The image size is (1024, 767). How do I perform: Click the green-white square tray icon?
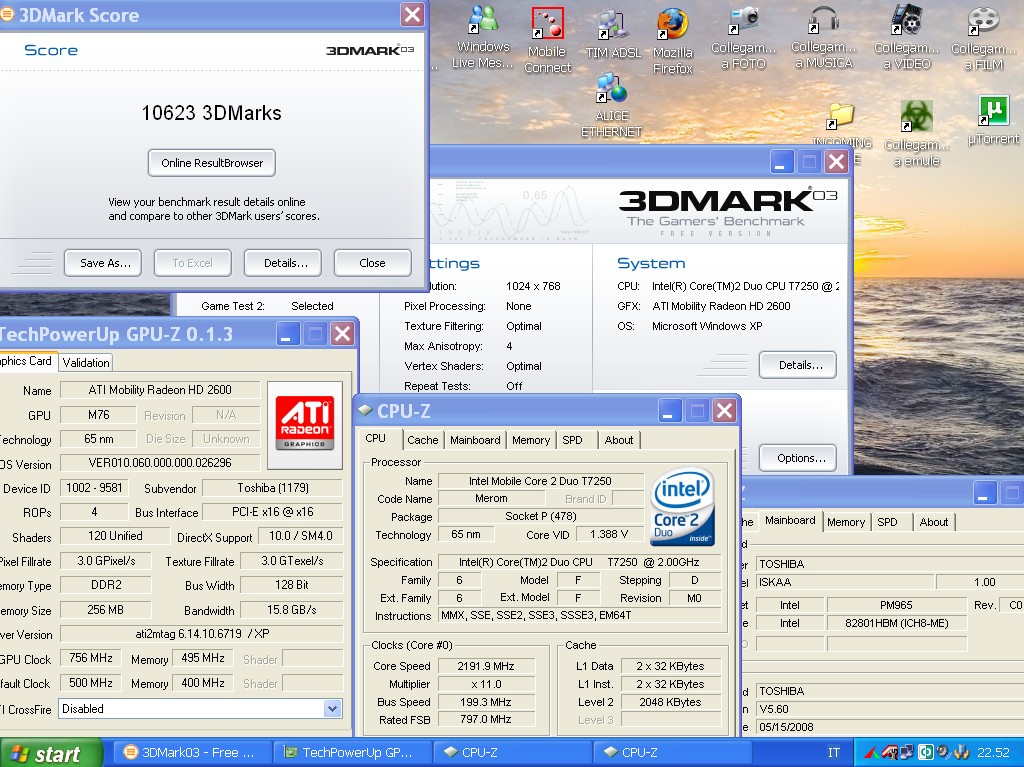coord(925,753)
